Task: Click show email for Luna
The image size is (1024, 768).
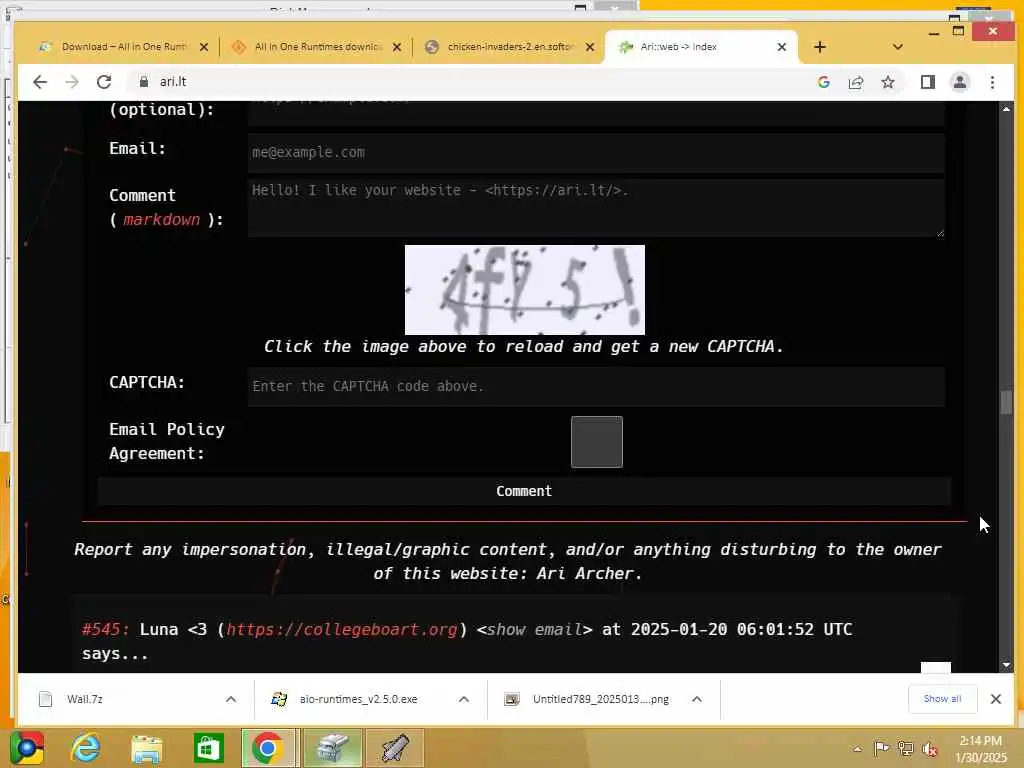Action: coord(534,630)
